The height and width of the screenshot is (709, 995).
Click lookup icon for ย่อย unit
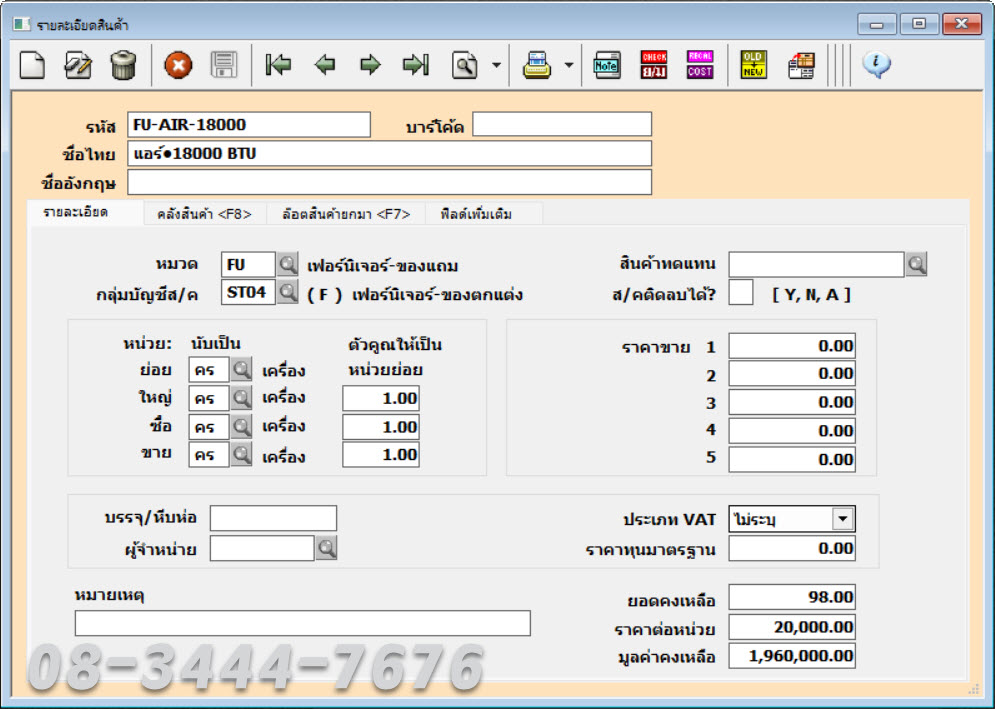pyautogui.click(x=241, y=369)
